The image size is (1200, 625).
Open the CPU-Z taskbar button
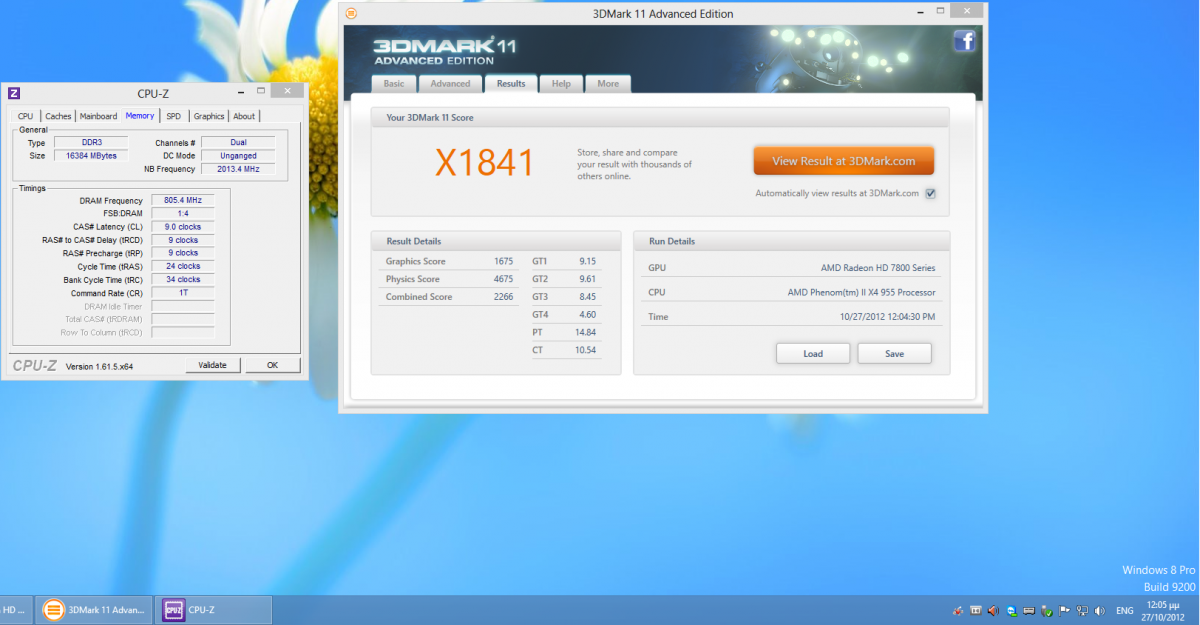coord(213,610)
